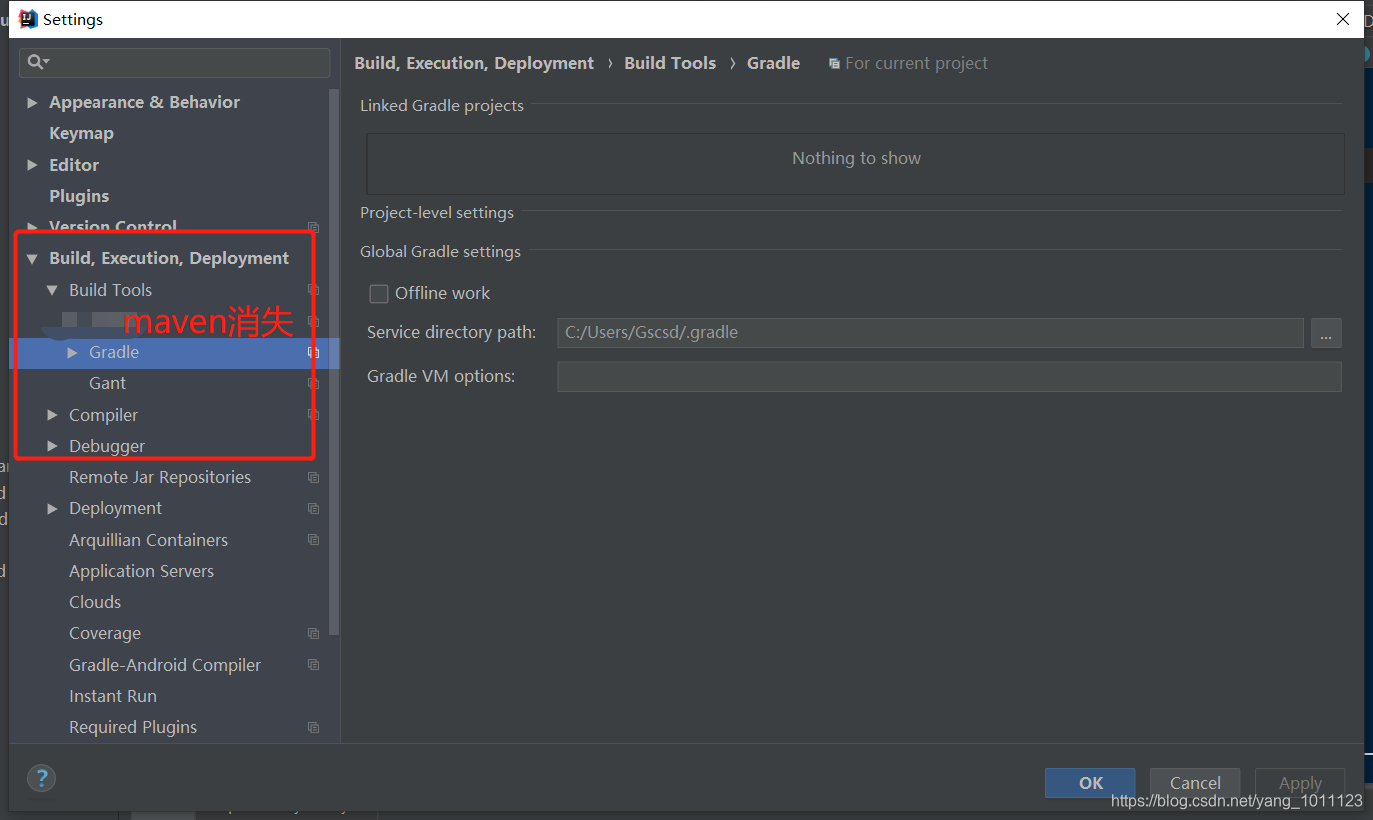Enable the 'Offline work' checkbox

point(378,293)
